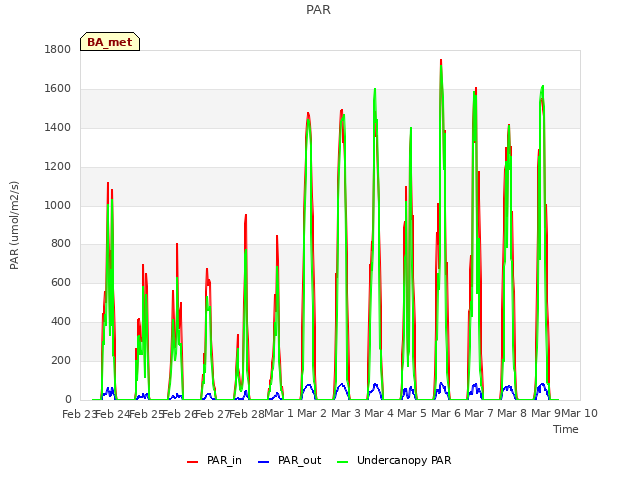640x480 pixels.
Task: Click the 1200 y-axis tick label
Action: (58, 167)
